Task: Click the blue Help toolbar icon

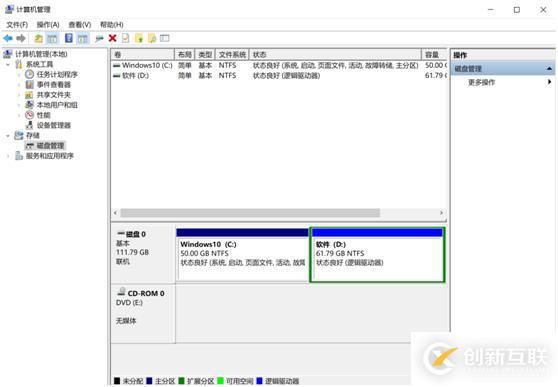Action: (68, 38)
